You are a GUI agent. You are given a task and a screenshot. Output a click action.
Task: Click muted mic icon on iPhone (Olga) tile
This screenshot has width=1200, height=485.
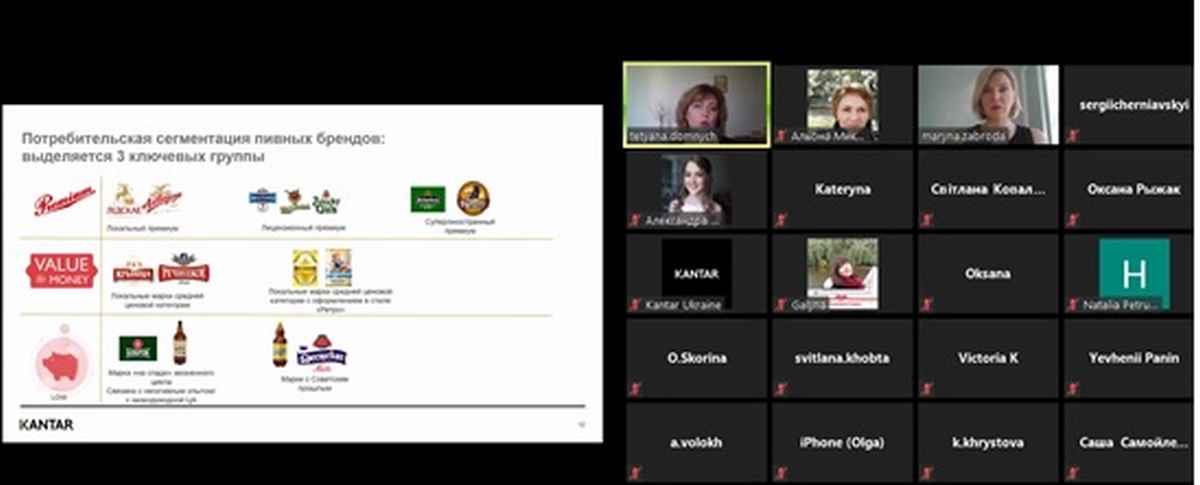782,472
